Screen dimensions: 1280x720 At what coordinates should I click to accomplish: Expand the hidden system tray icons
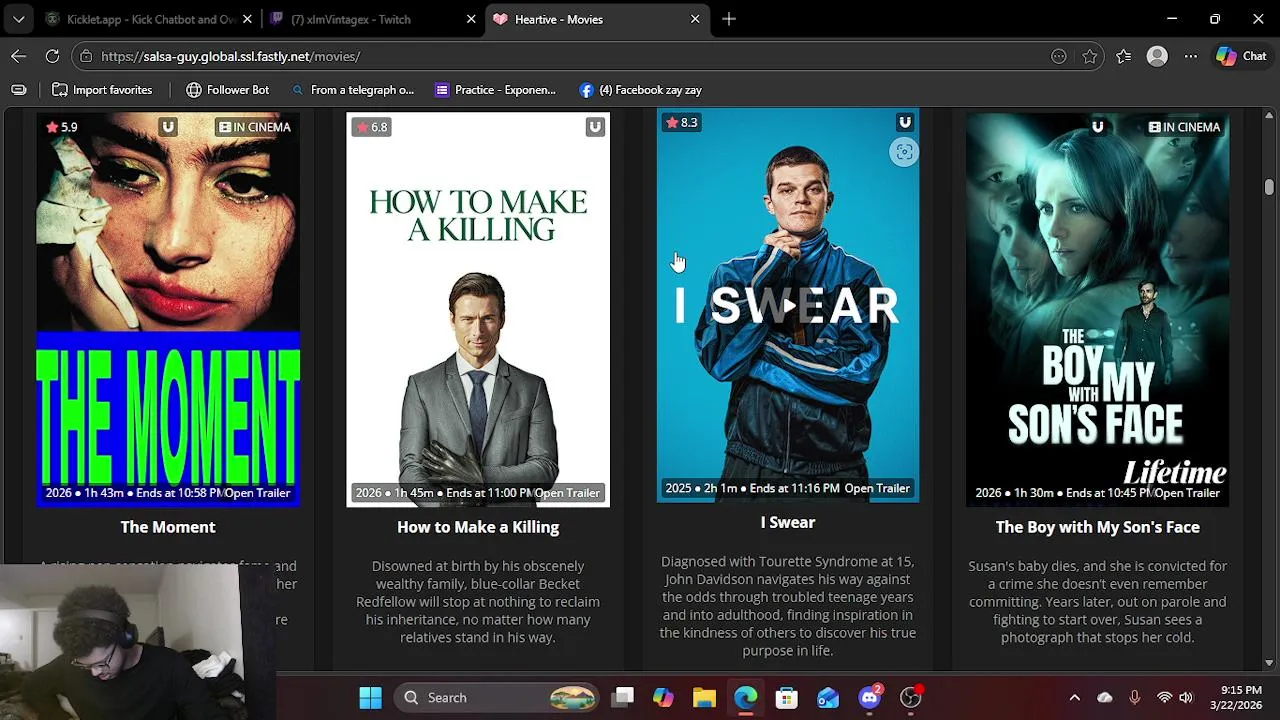(1074, 697)
